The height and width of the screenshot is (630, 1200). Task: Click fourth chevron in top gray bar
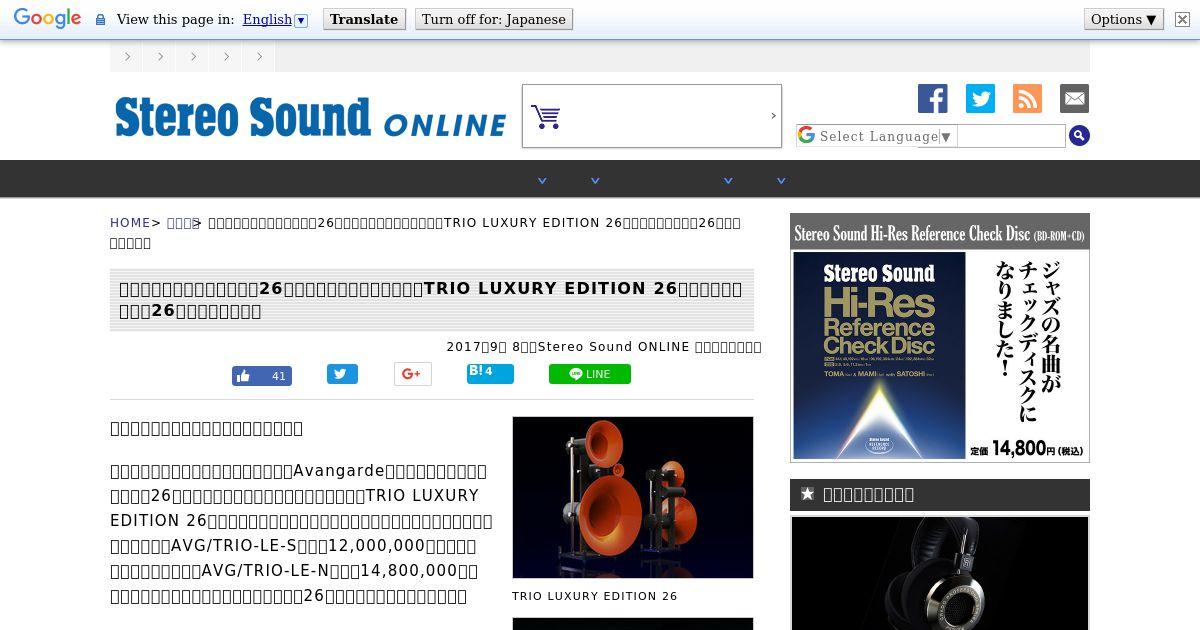coord(225,56)
